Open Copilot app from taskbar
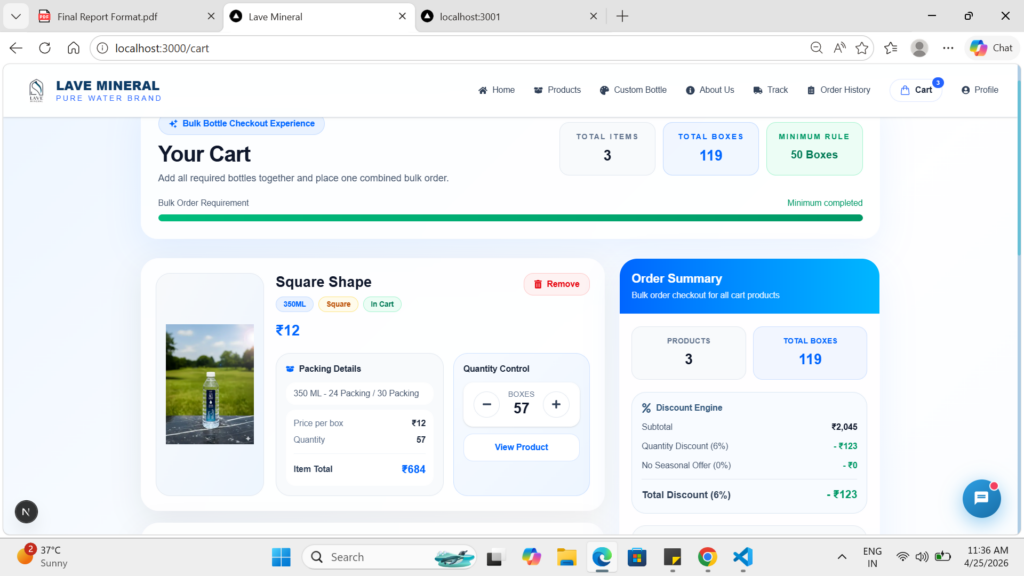Image resolution: width=1024 pixels, height=576 pixels. pyautogui.click(x=531, y=557)
